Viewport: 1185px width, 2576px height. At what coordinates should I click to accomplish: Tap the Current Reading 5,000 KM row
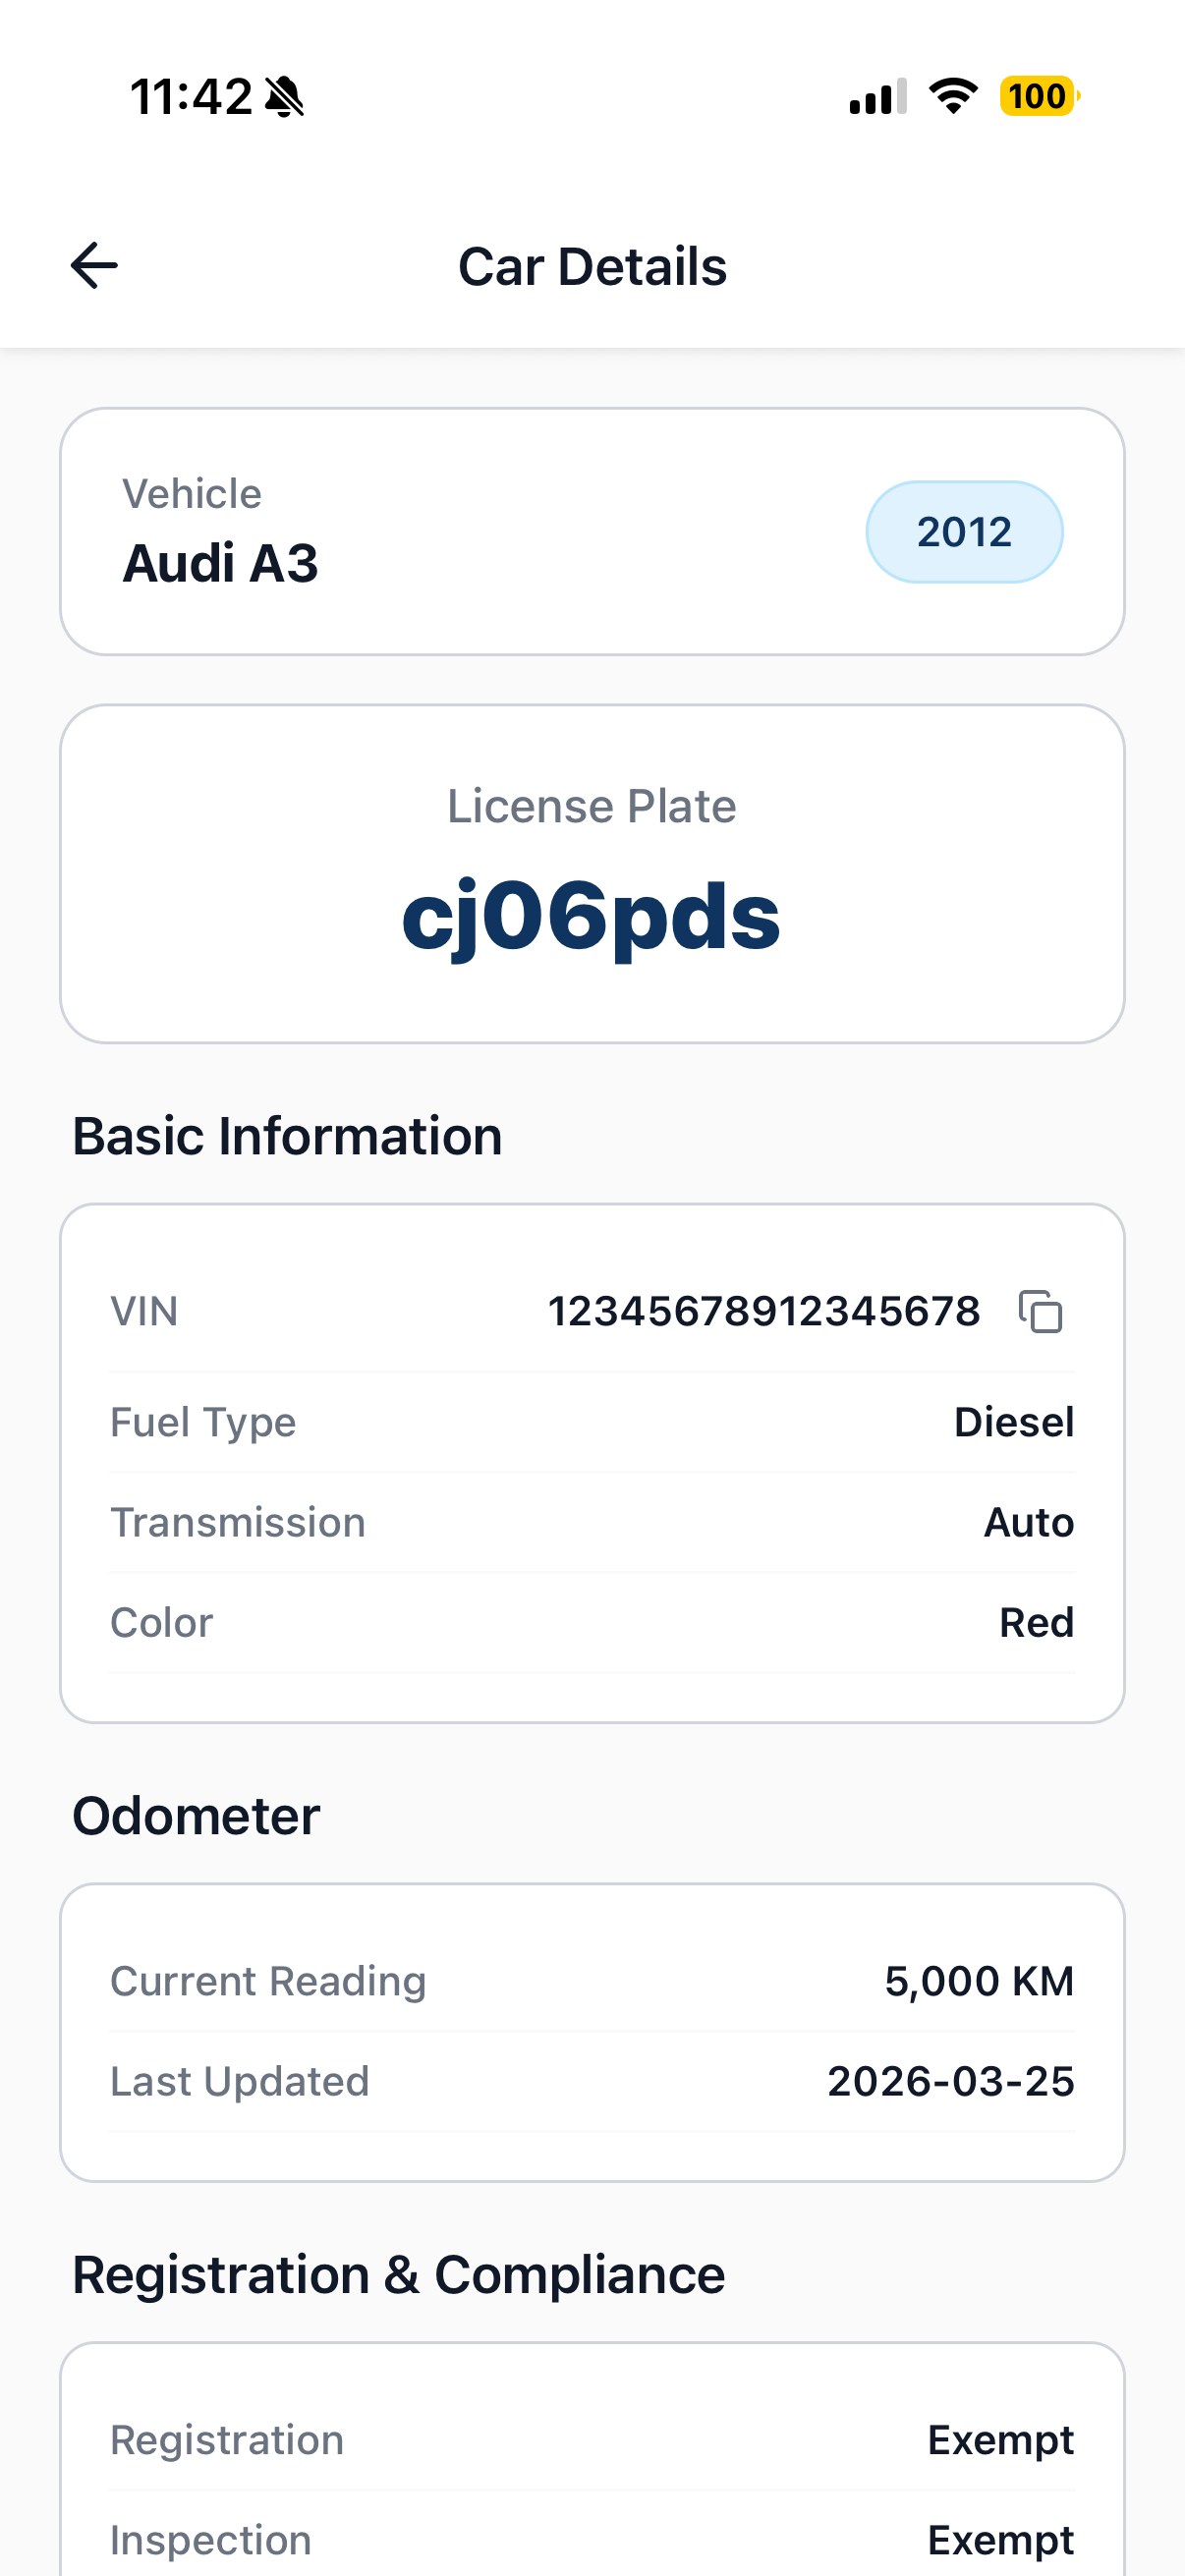tap(592, 1981)
